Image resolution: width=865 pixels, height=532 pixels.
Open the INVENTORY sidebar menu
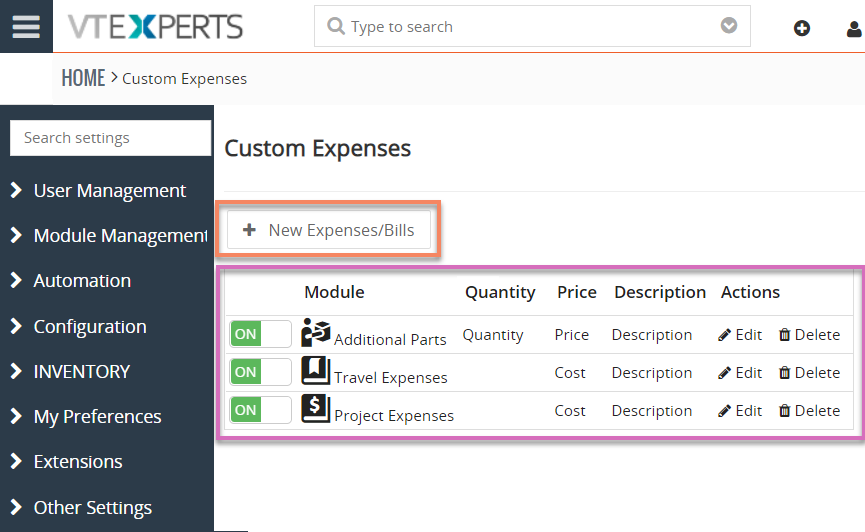coord(71,371)
